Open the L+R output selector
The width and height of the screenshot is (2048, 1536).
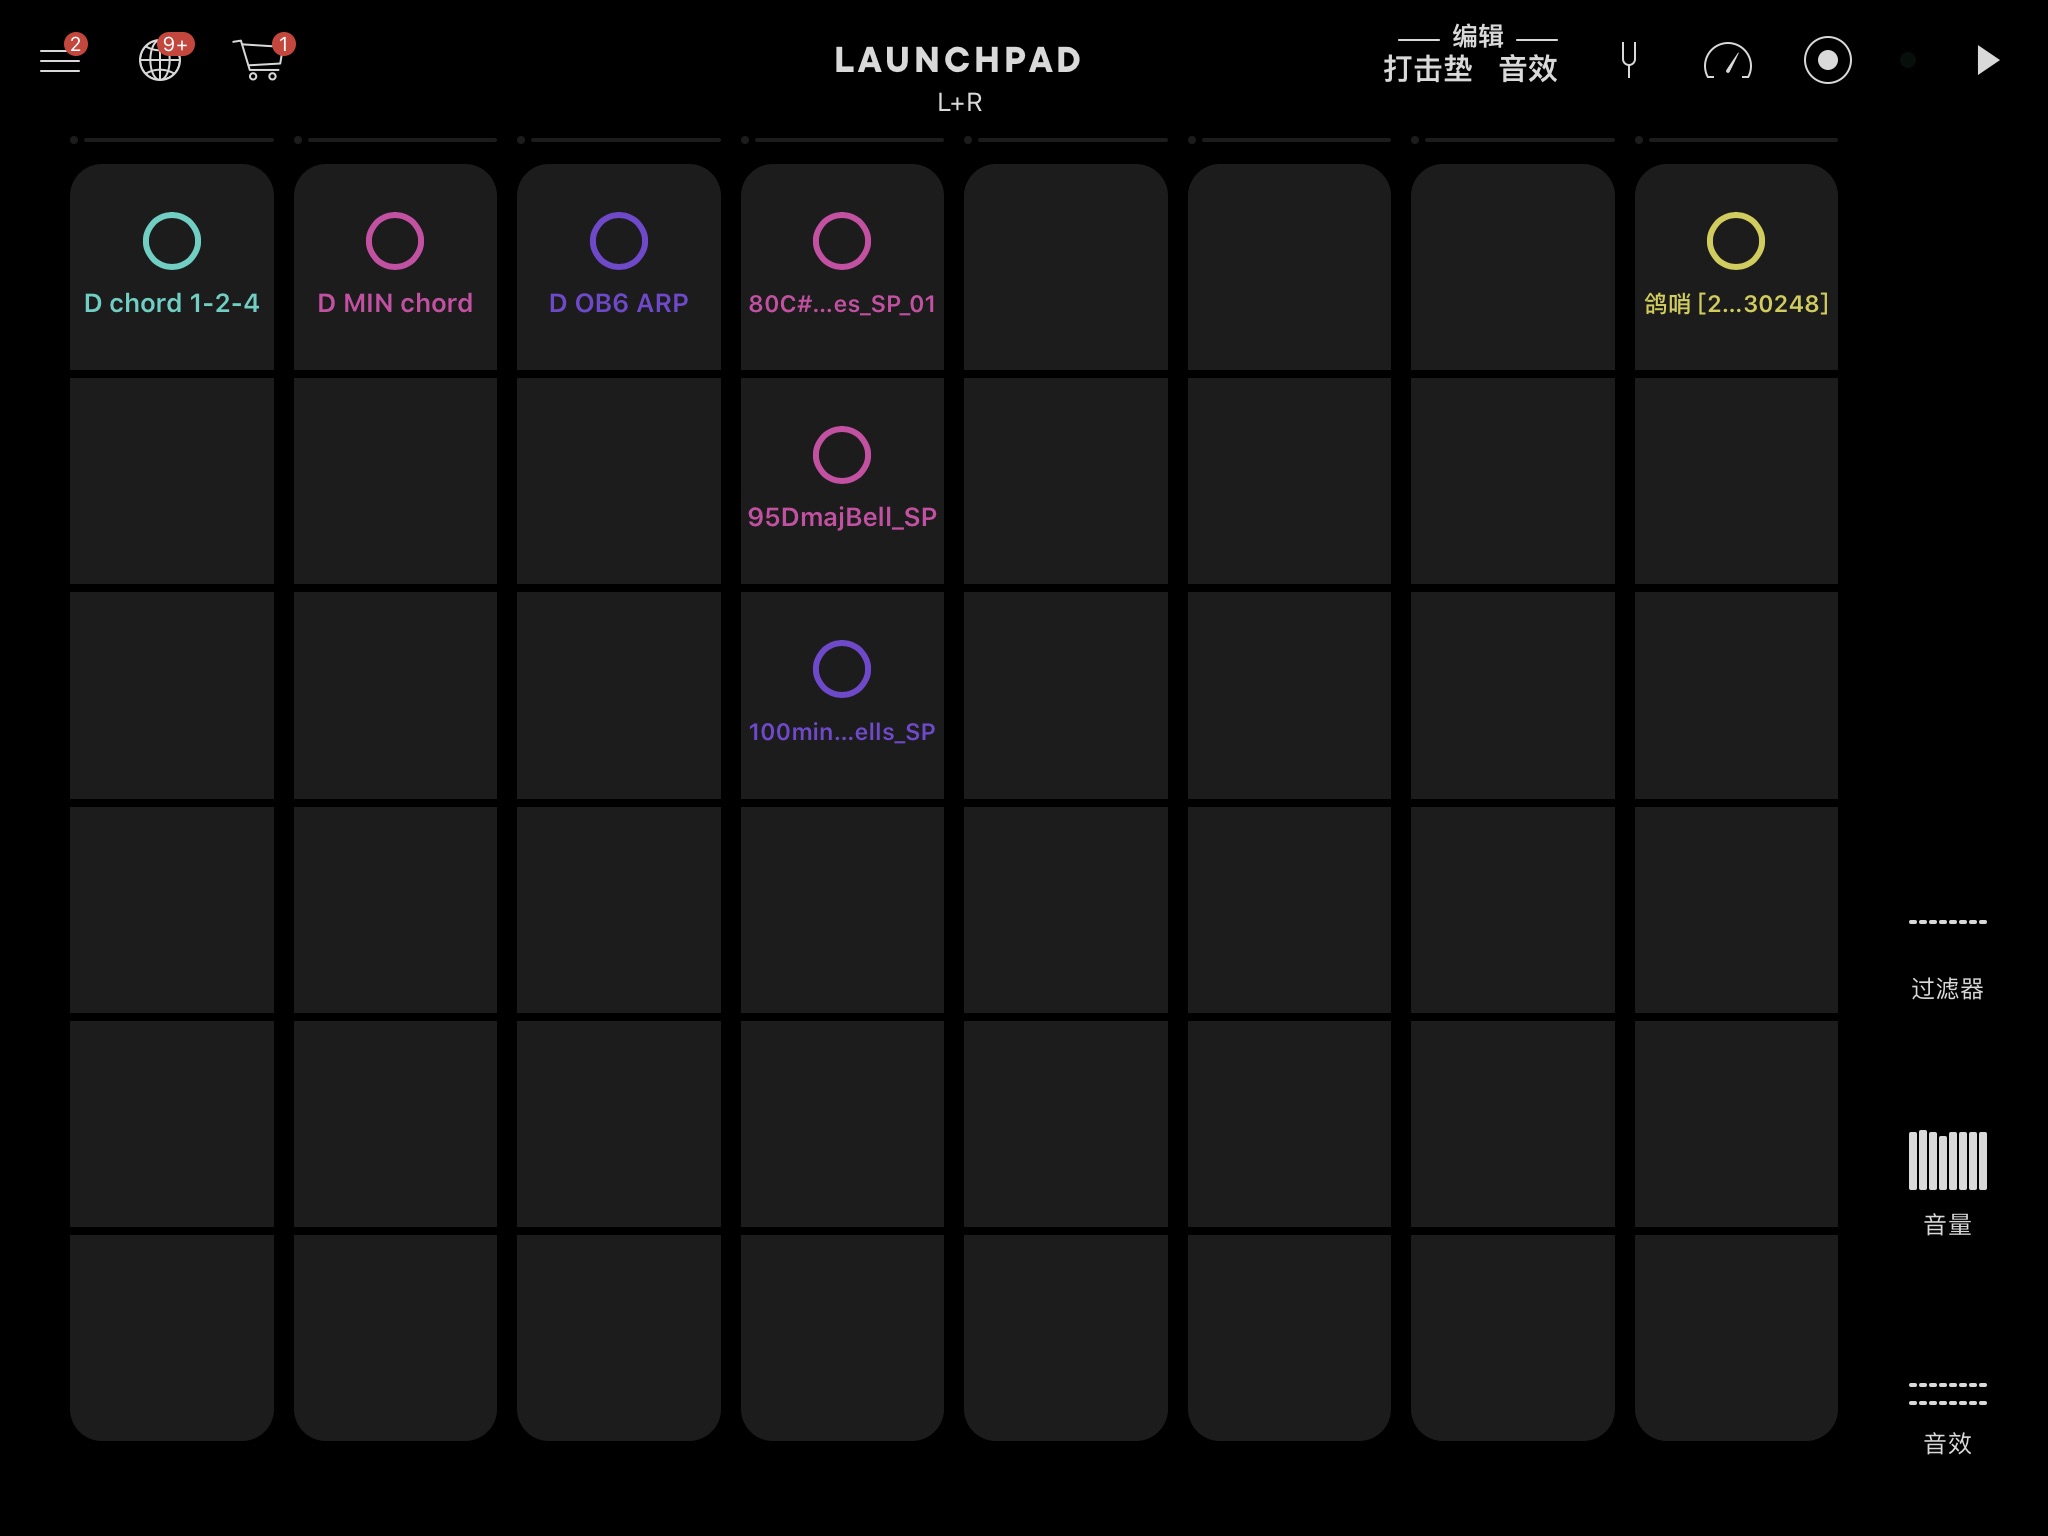click(959, 103)
